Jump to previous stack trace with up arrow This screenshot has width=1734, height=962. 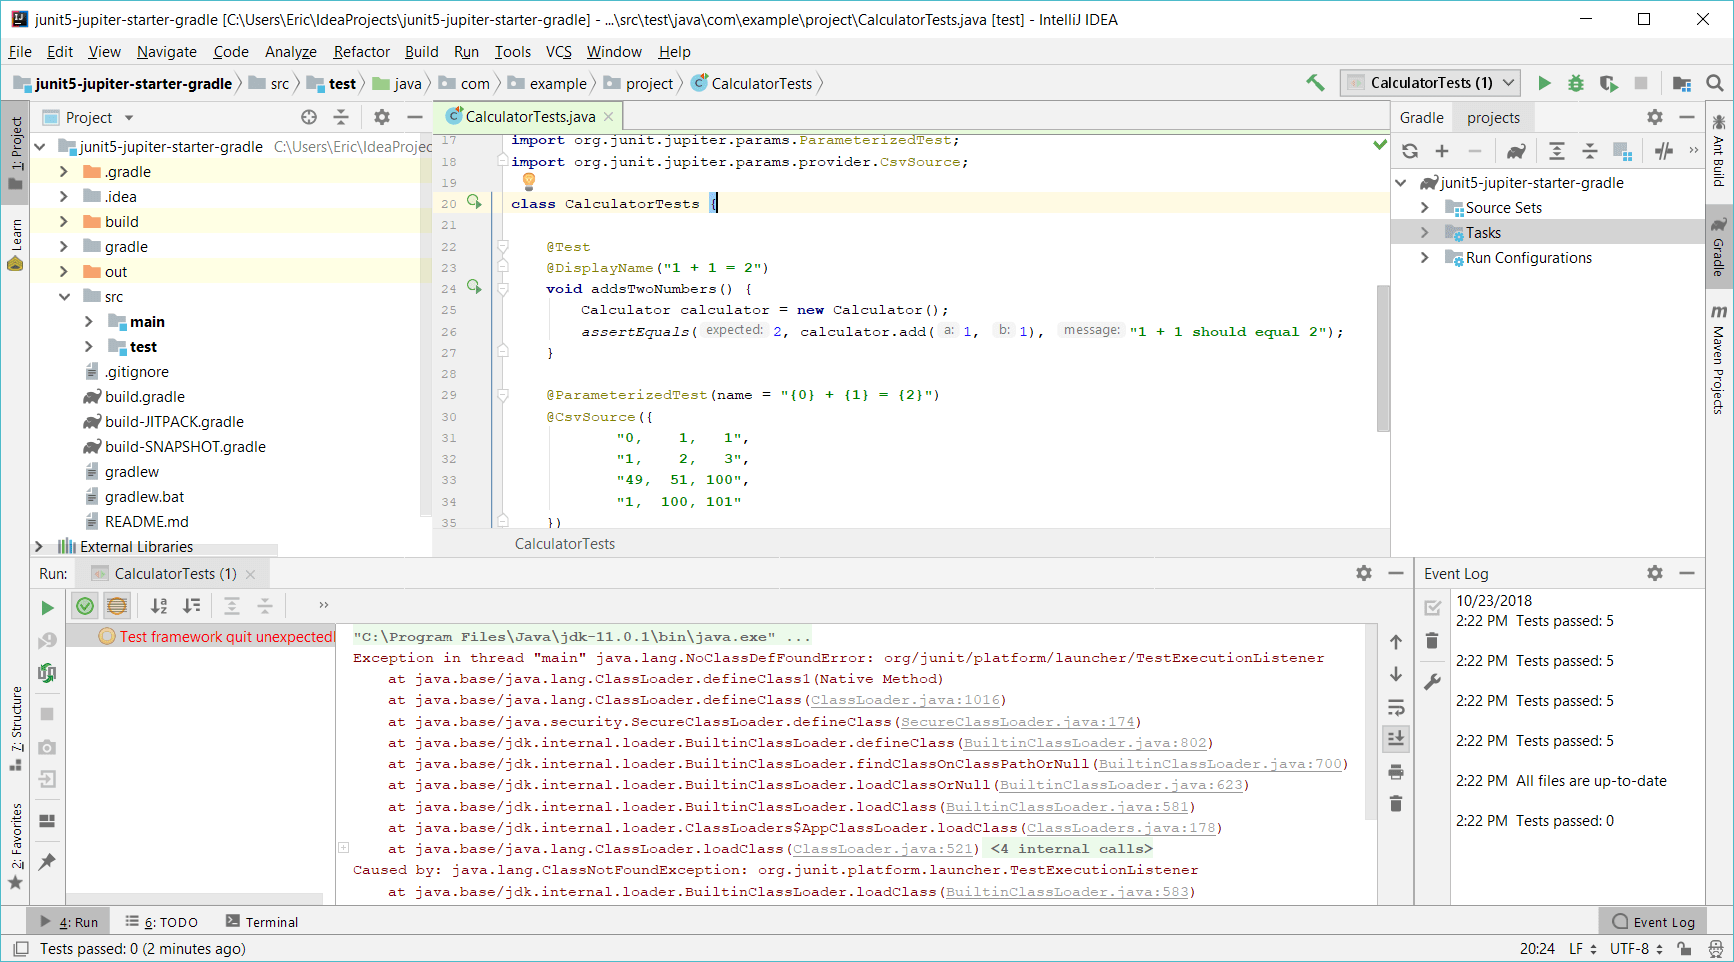click(x=1396, y=642)
